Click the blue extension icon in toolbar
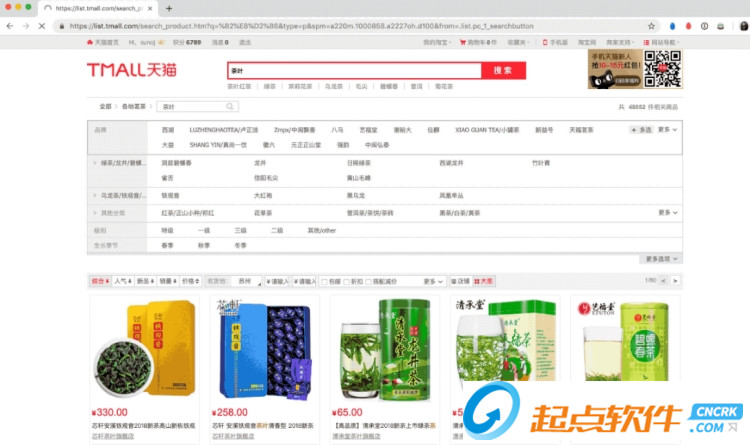The width and height of the screenshot is (750, 445). click(672, 26)
